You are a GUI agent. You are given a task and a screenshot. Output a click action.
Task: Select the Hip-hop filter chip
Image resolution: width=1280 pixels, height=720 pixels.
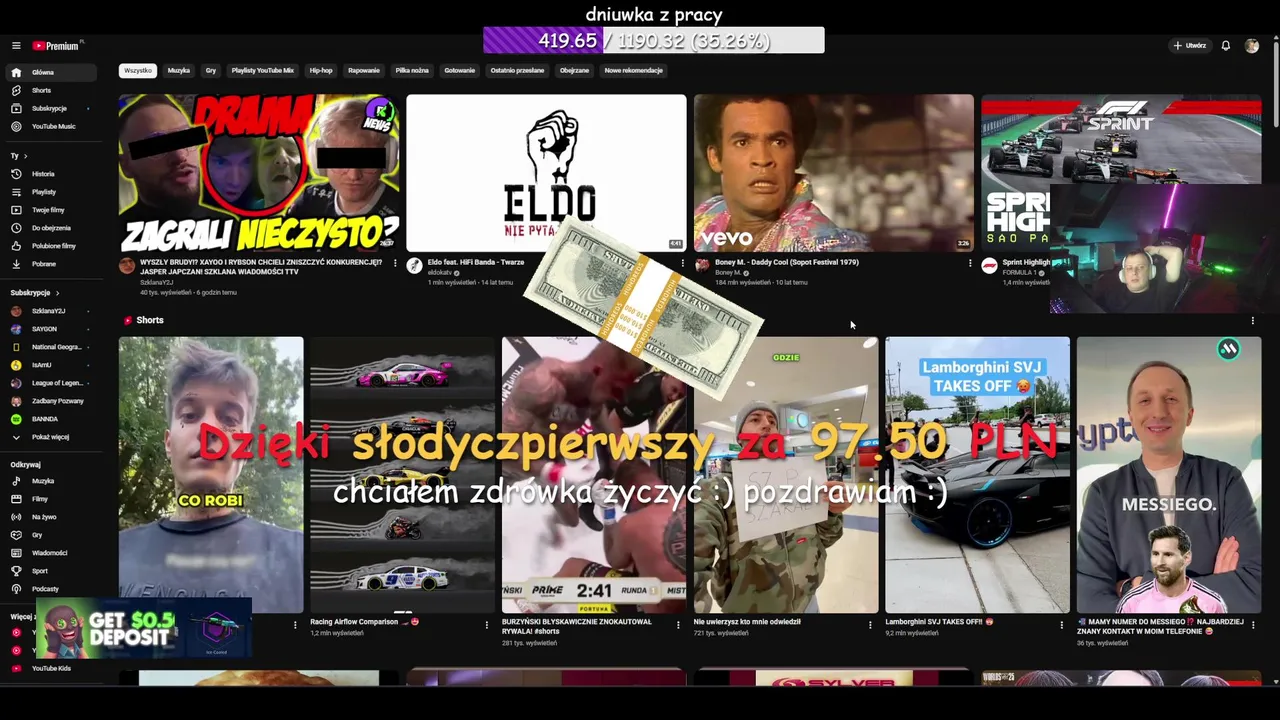pos(321,71)
